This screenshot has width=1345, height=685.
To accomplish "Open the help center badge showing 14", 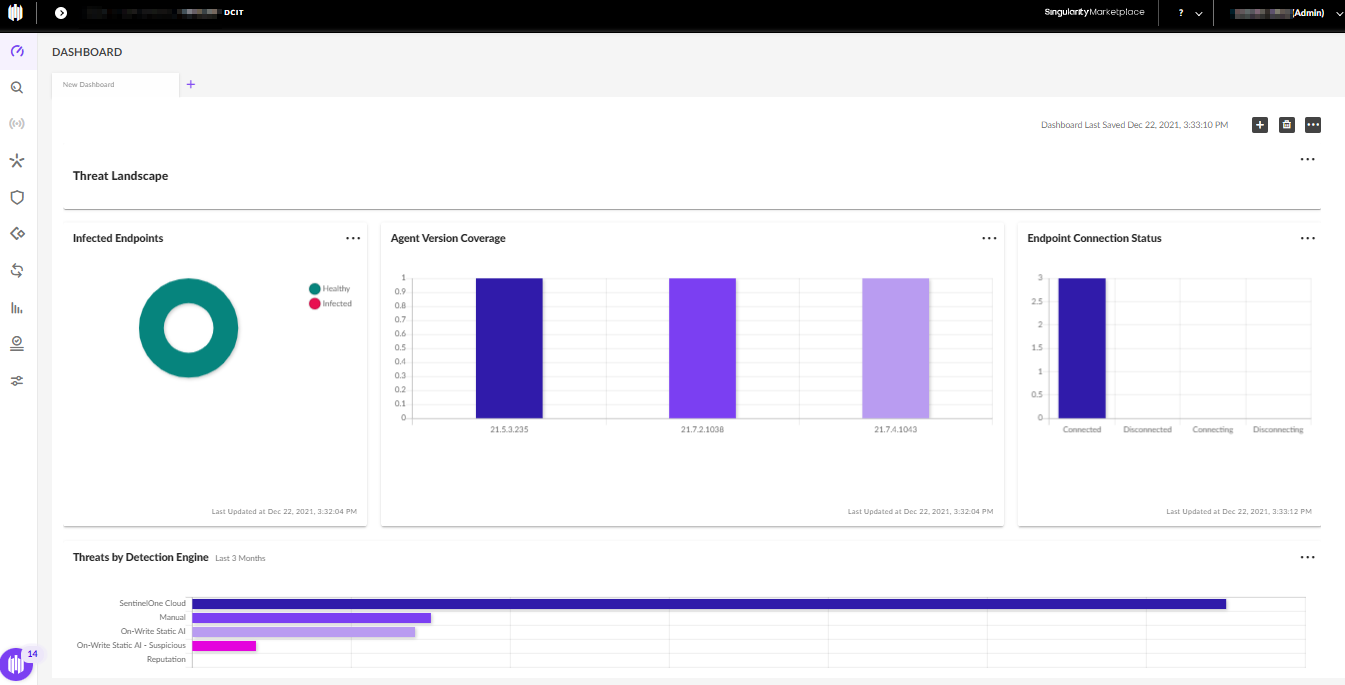I will (17, 663).
